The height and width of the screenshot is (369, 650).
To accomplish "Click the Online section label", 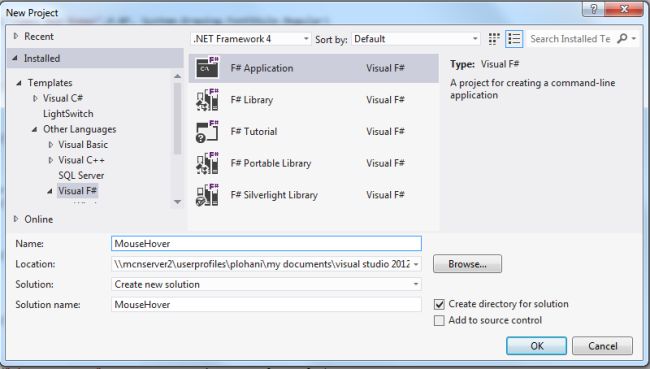I will point(39,219).
